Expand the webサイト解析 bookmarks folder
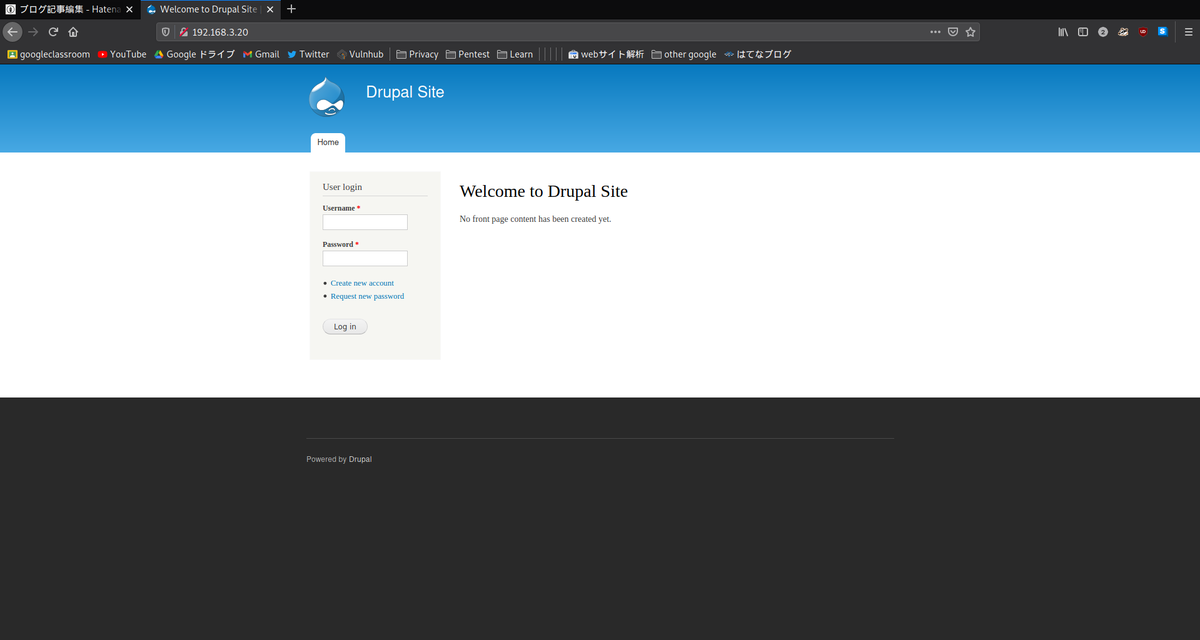1200x640 pixels. pos(606,54)
